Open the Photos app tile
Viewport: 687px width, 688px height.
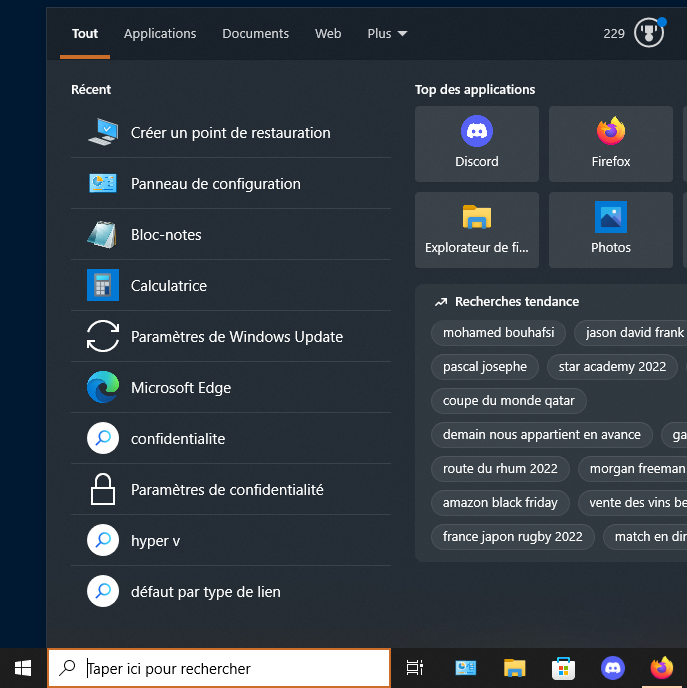611,230
